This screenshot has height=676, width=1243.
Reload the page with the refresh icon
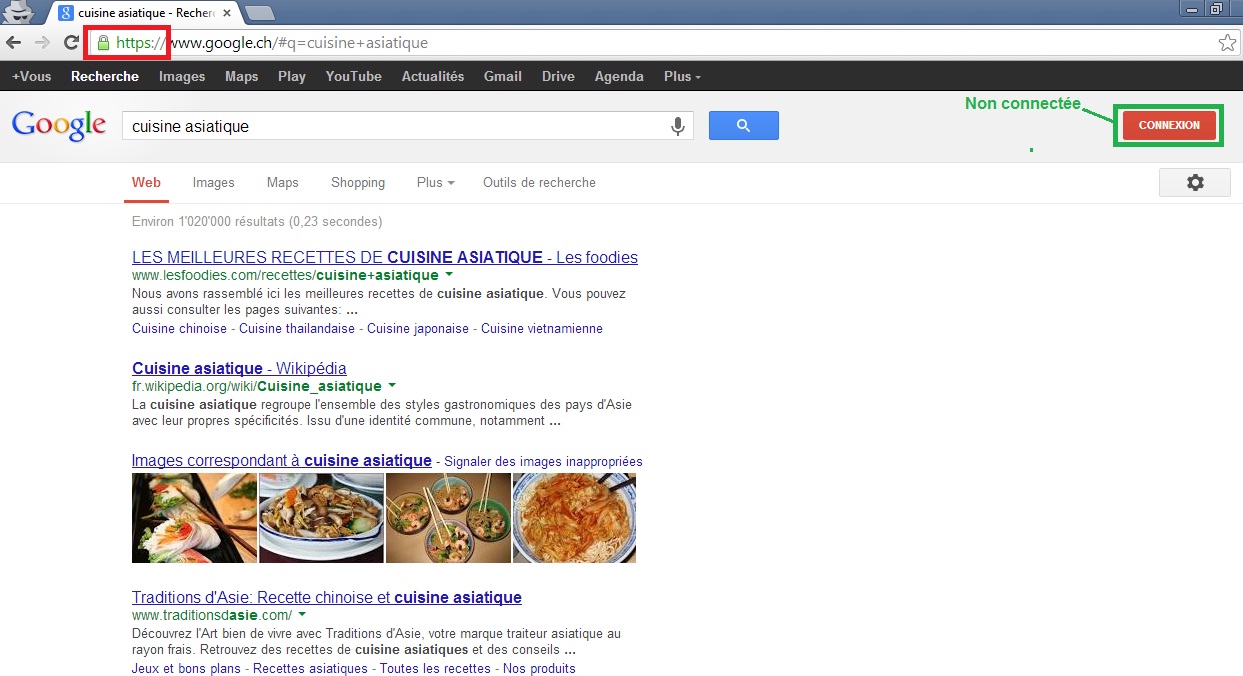(71, 43)
